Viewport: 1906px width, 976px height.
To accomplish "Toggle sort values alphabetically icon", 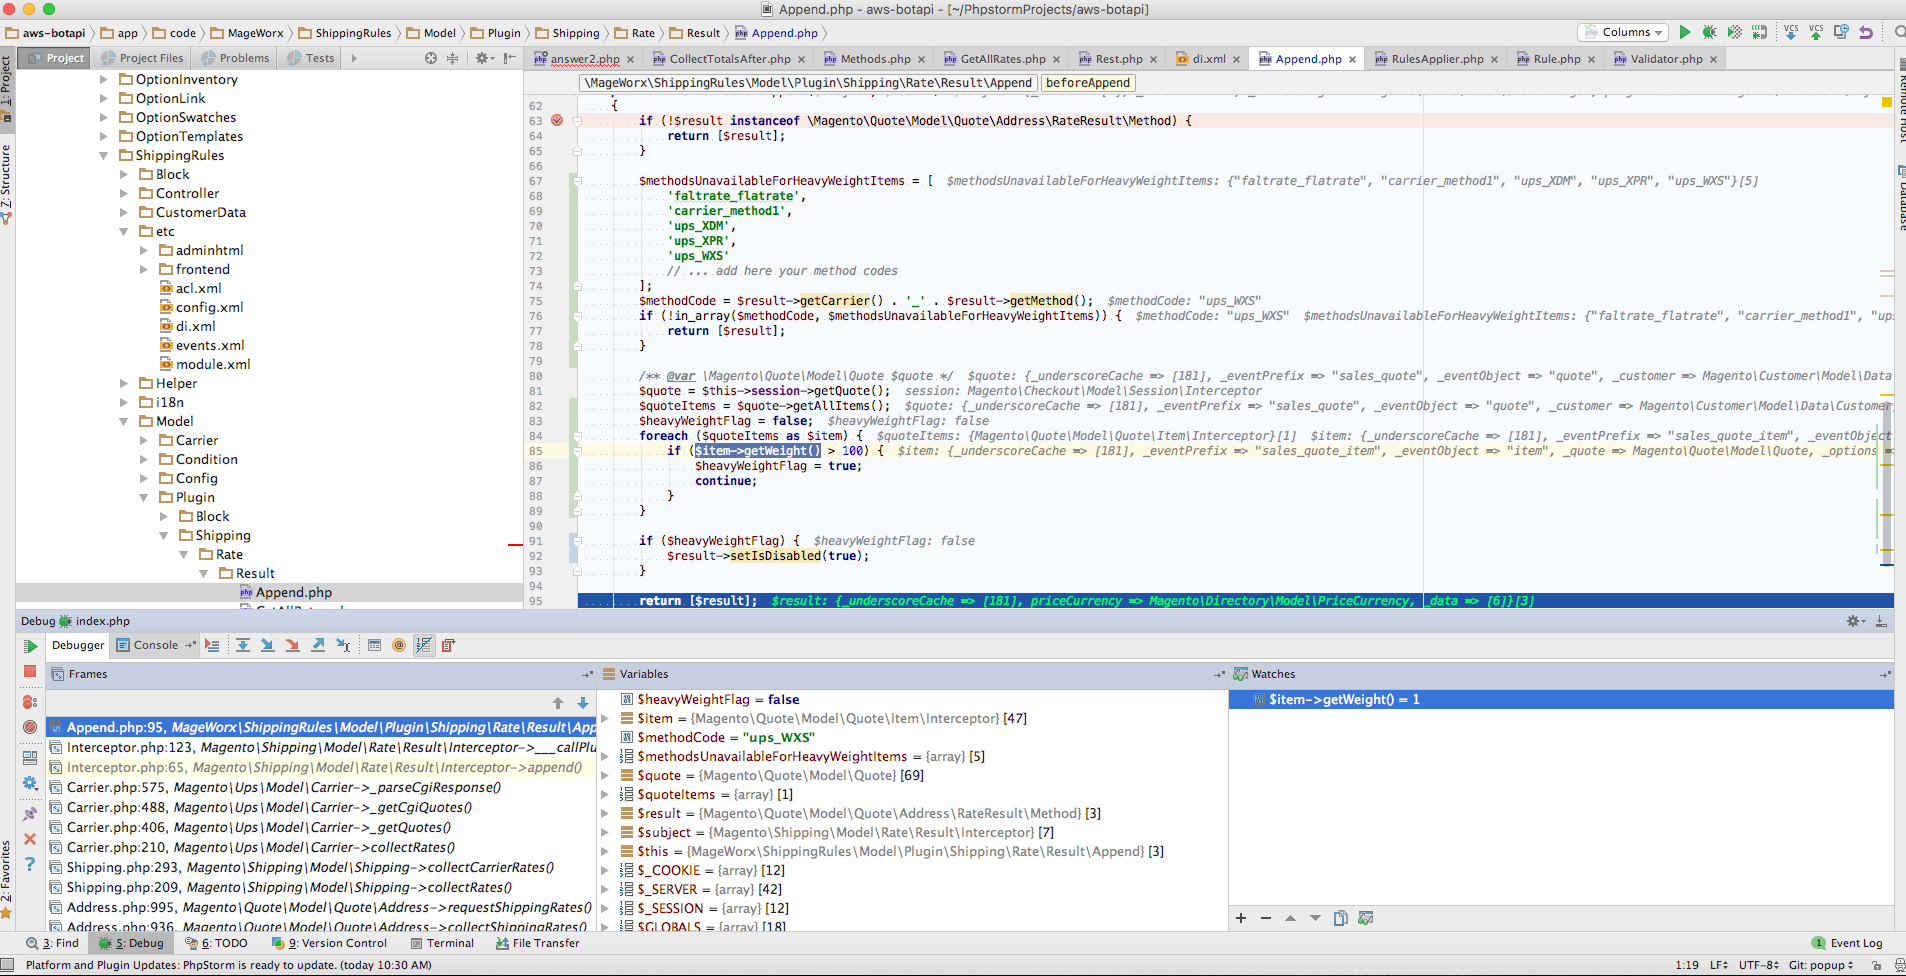I will [424, 645].
